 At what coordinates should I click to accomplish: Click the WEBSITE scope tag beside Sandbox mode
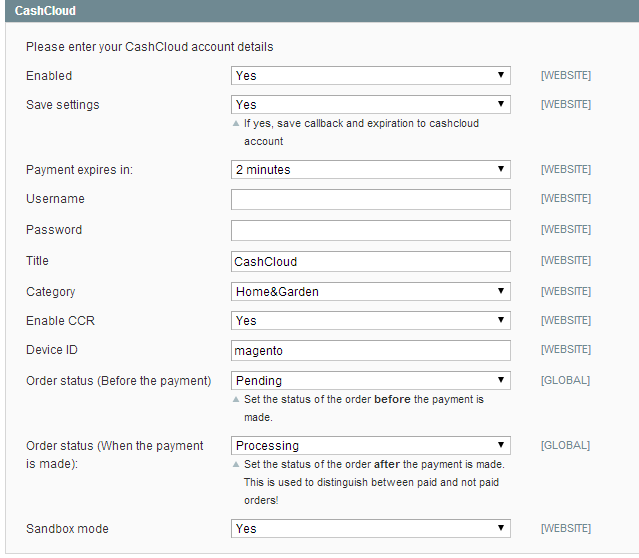click(x=566, y=528)
